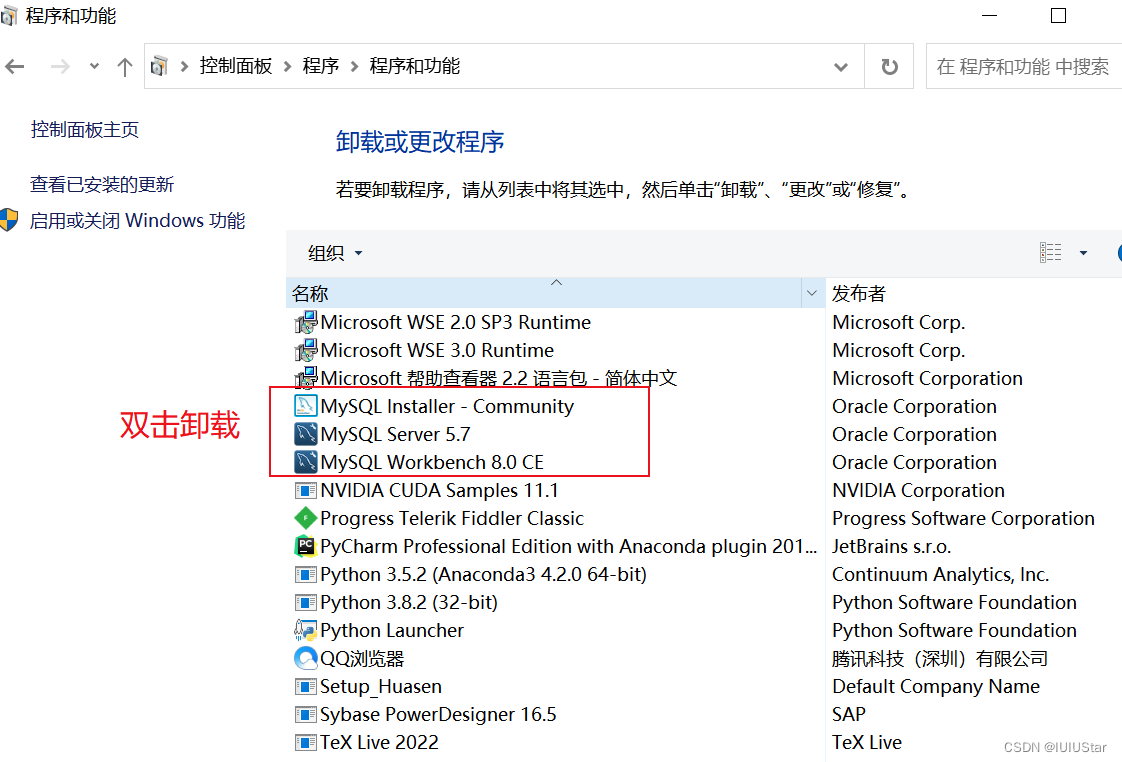
Task: Click the MySQL Workbench 8.0 CE name
Action: (x=432, y=462)
